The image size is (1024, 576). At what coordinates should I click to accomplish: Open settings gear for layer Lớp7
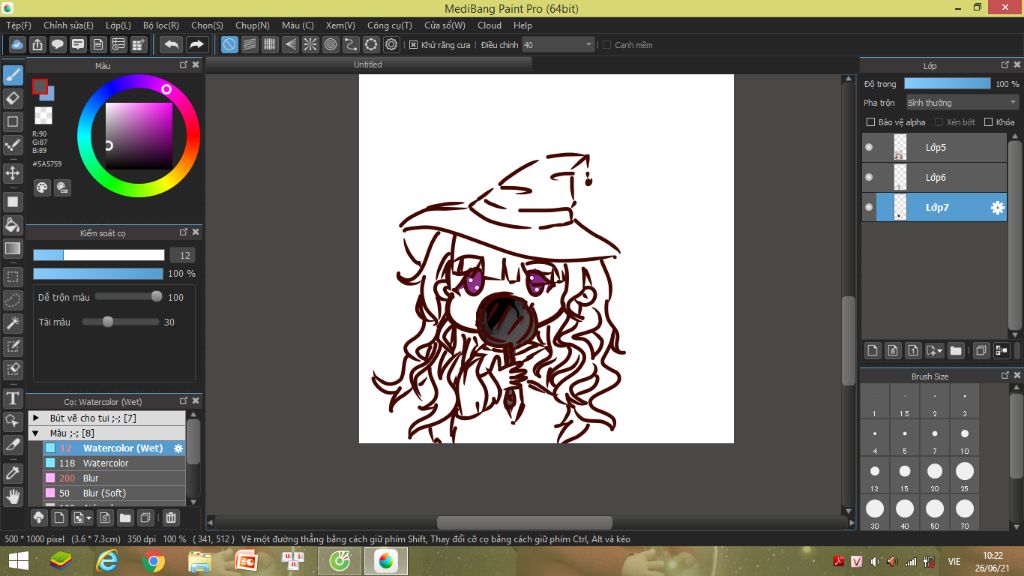point(997,208)
